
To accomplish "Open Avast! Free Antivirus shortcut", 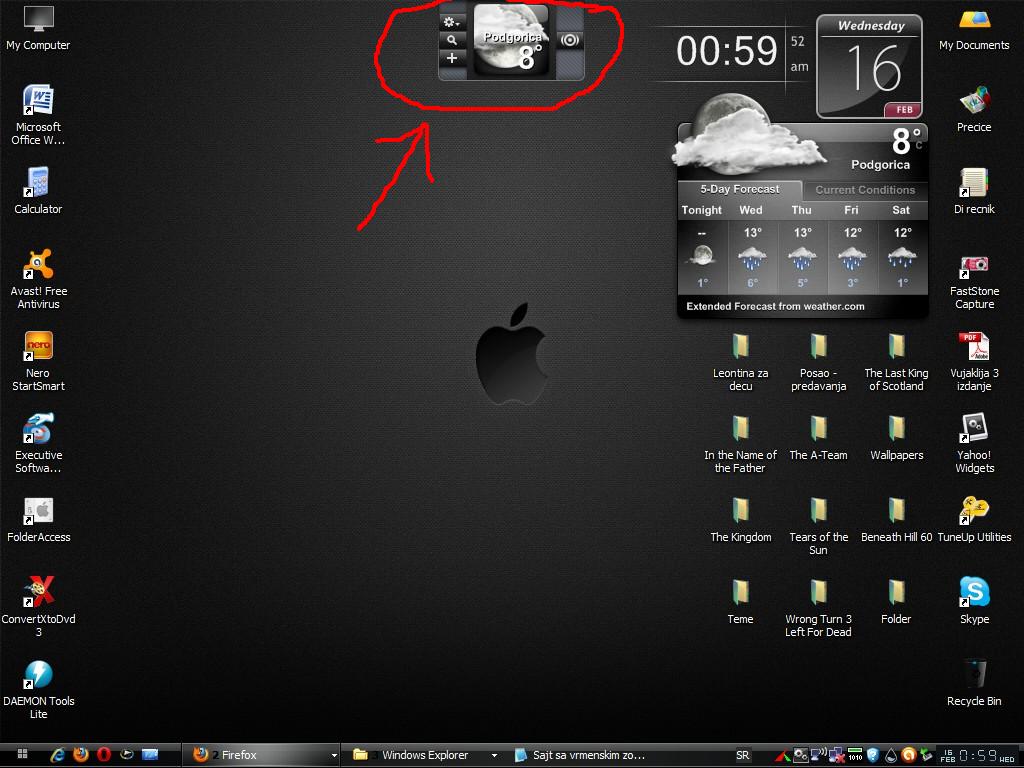I will [38, 279].
